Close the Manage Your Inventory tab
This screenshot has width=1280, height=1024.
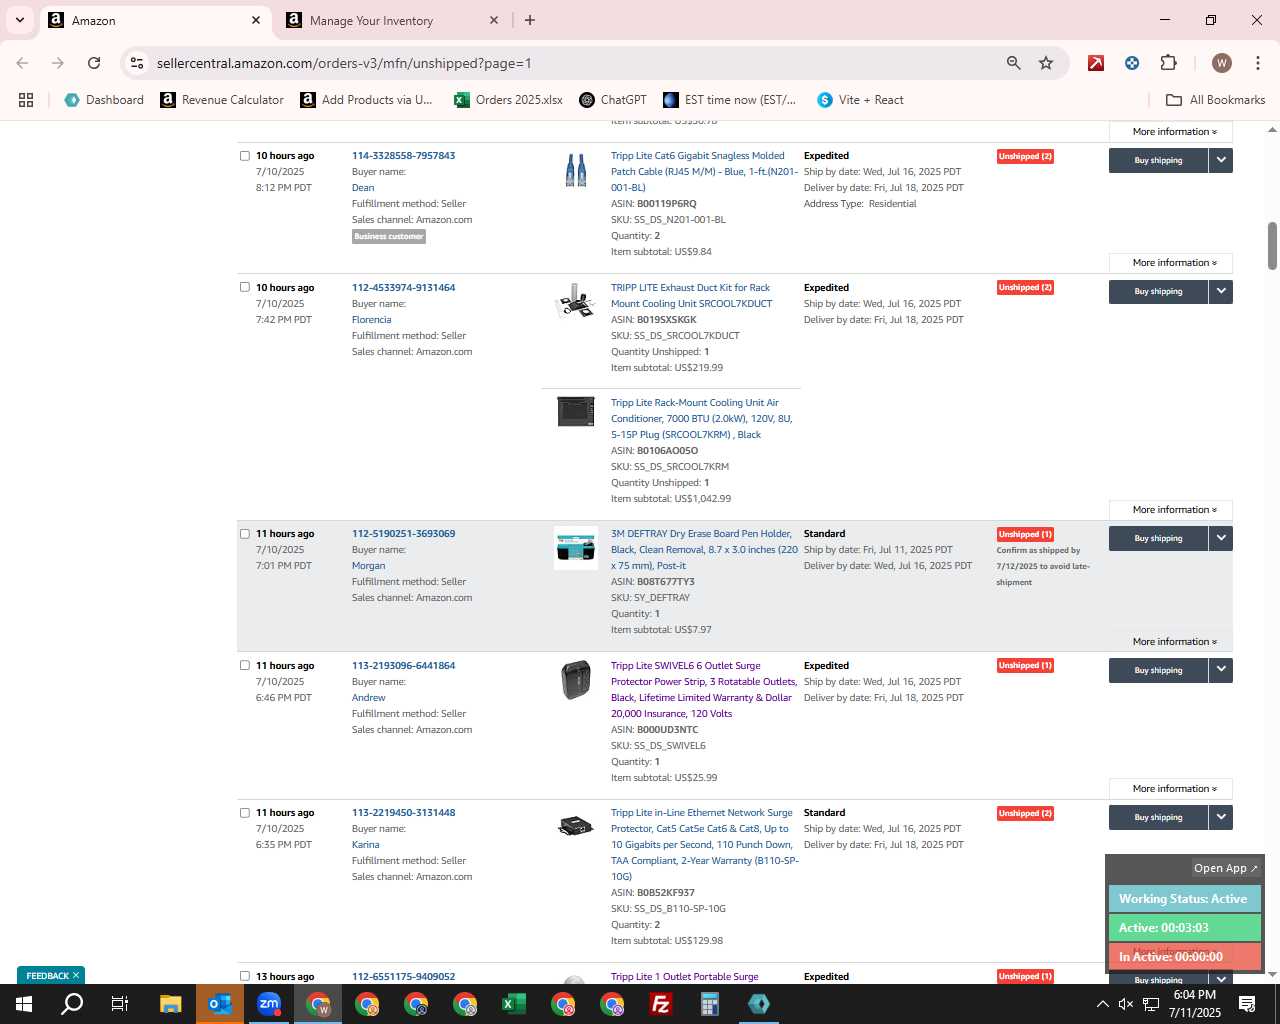(x=493, y=20)
